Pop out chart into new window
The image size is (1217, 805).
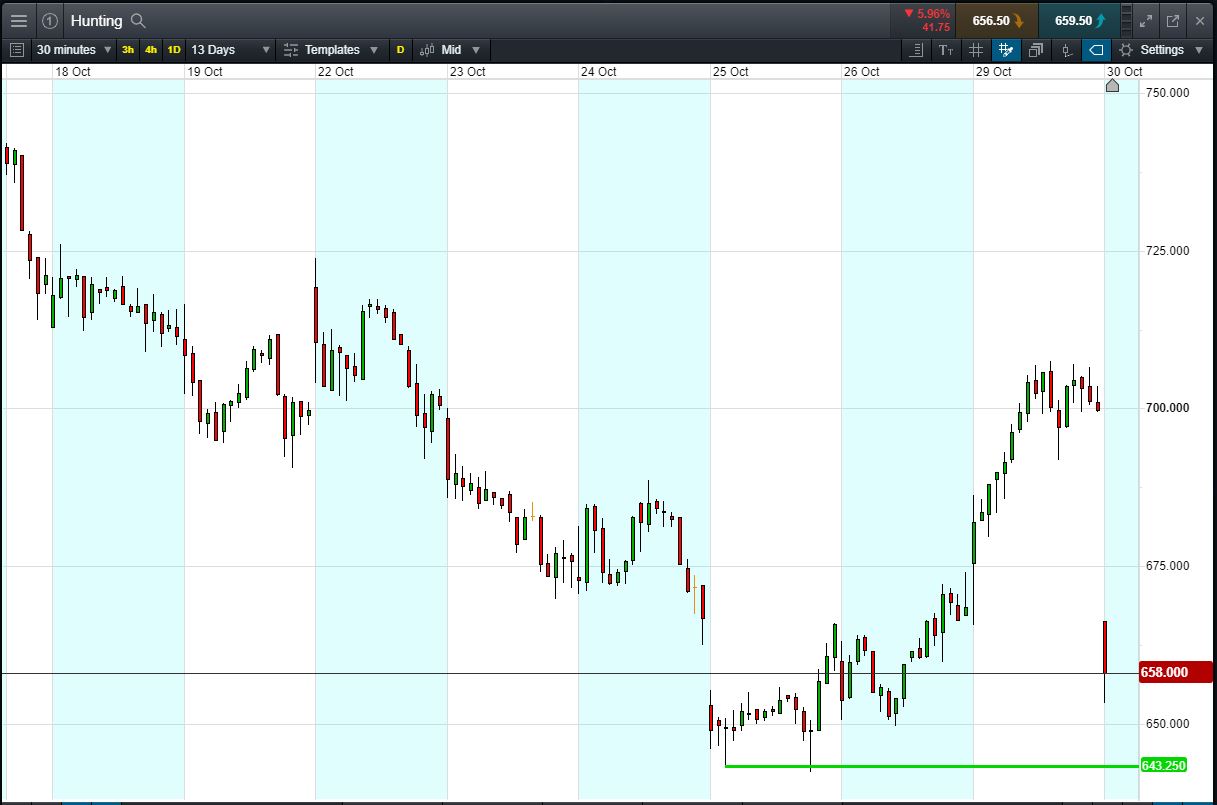1173,20
